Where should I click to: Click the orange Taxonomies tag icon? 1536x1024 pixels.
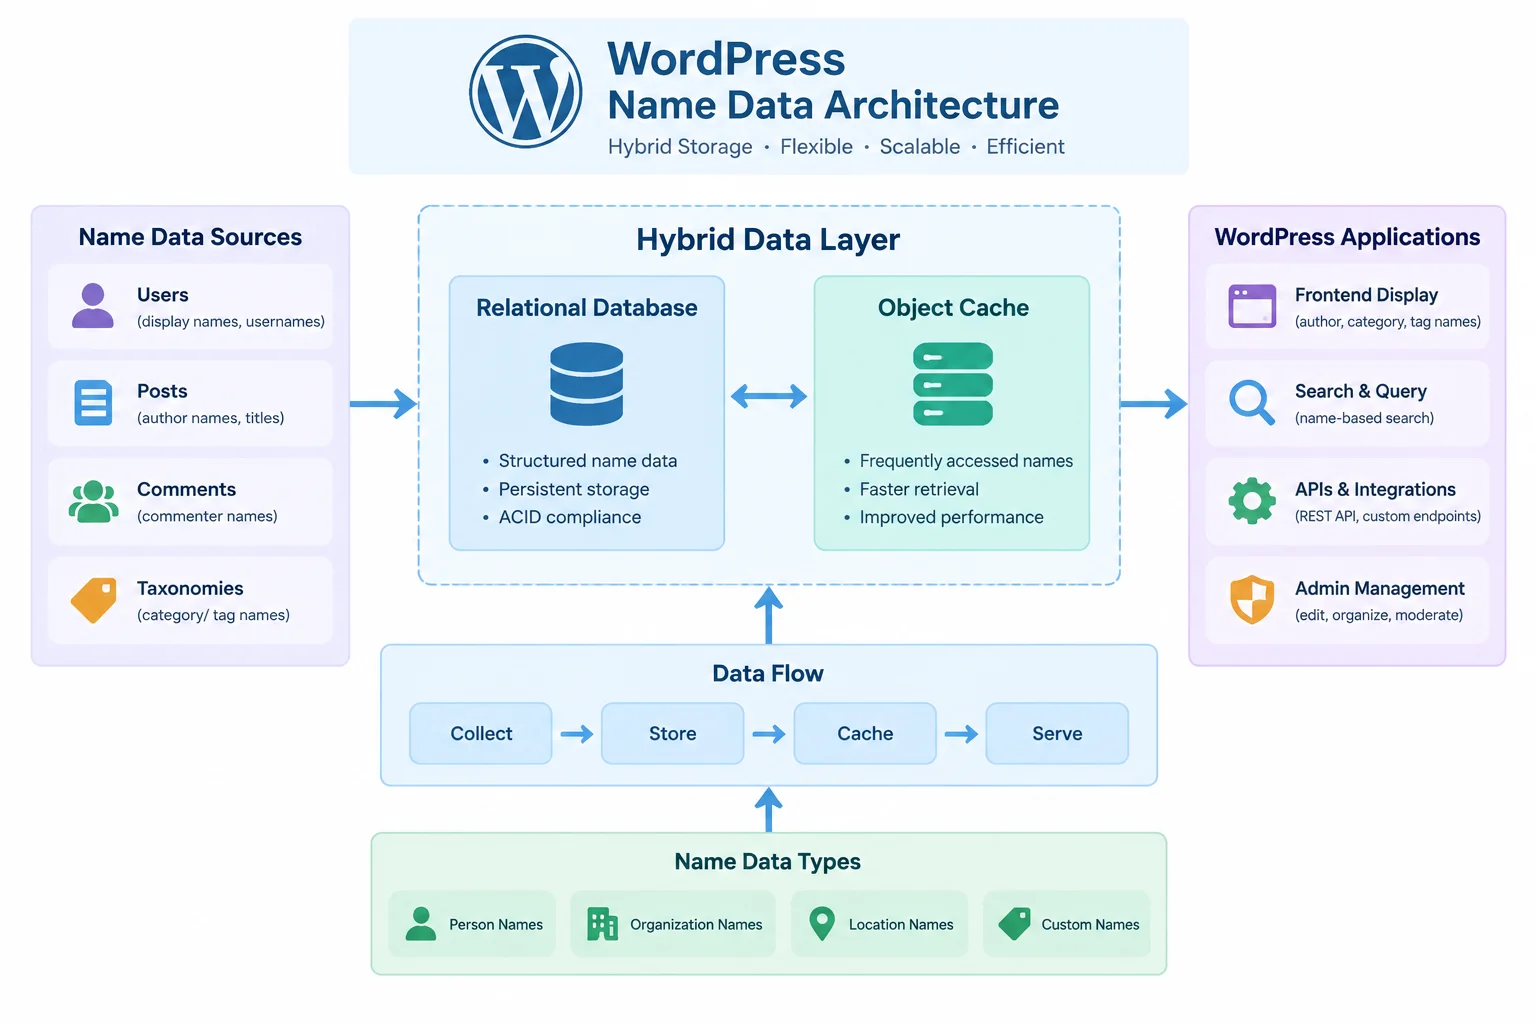click(x=94, y=600)
